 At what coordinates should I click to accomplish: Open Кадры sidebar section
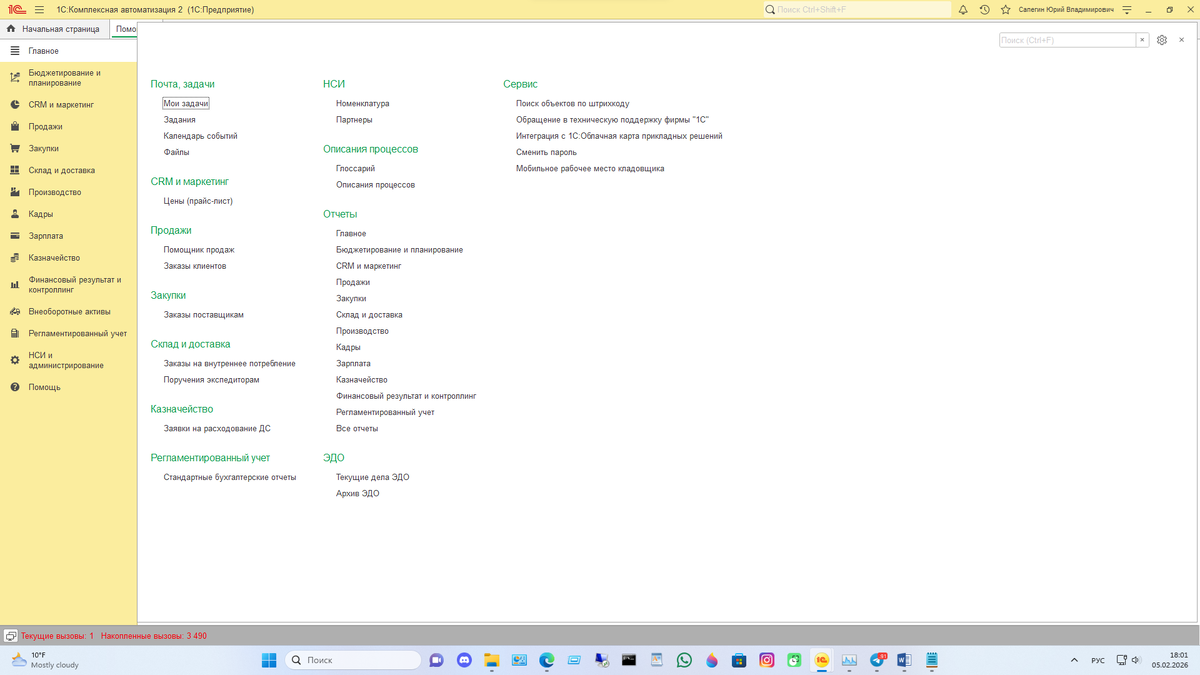[68, 214]
